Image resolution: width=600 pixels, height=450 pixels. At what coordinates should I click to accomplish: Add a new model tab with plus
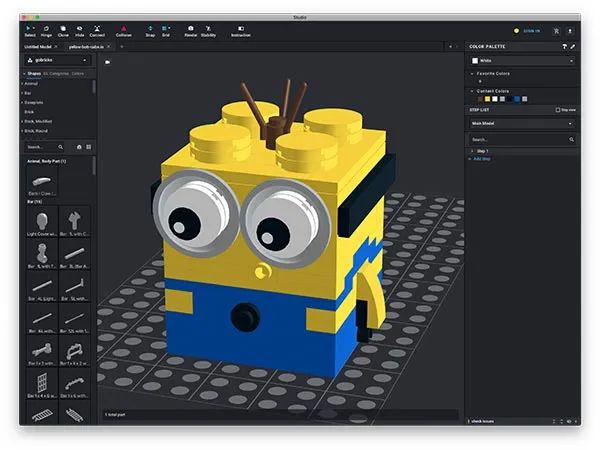pos(122,47)
